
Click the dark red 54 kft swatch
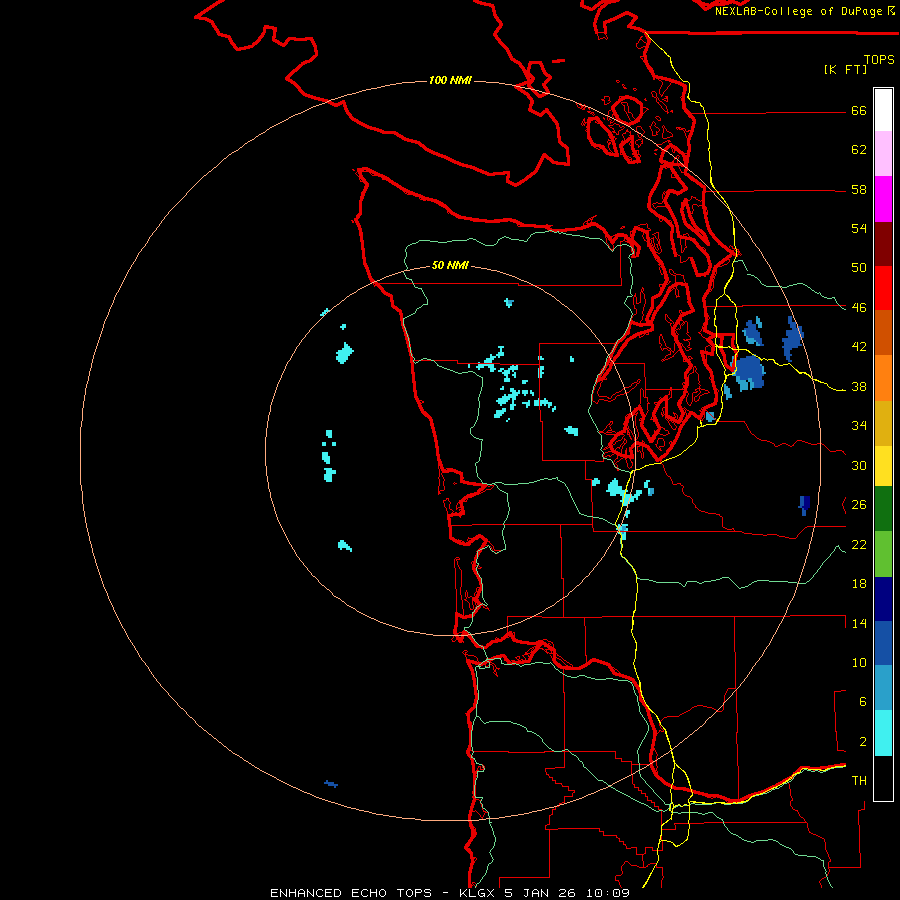pos(883,244)
